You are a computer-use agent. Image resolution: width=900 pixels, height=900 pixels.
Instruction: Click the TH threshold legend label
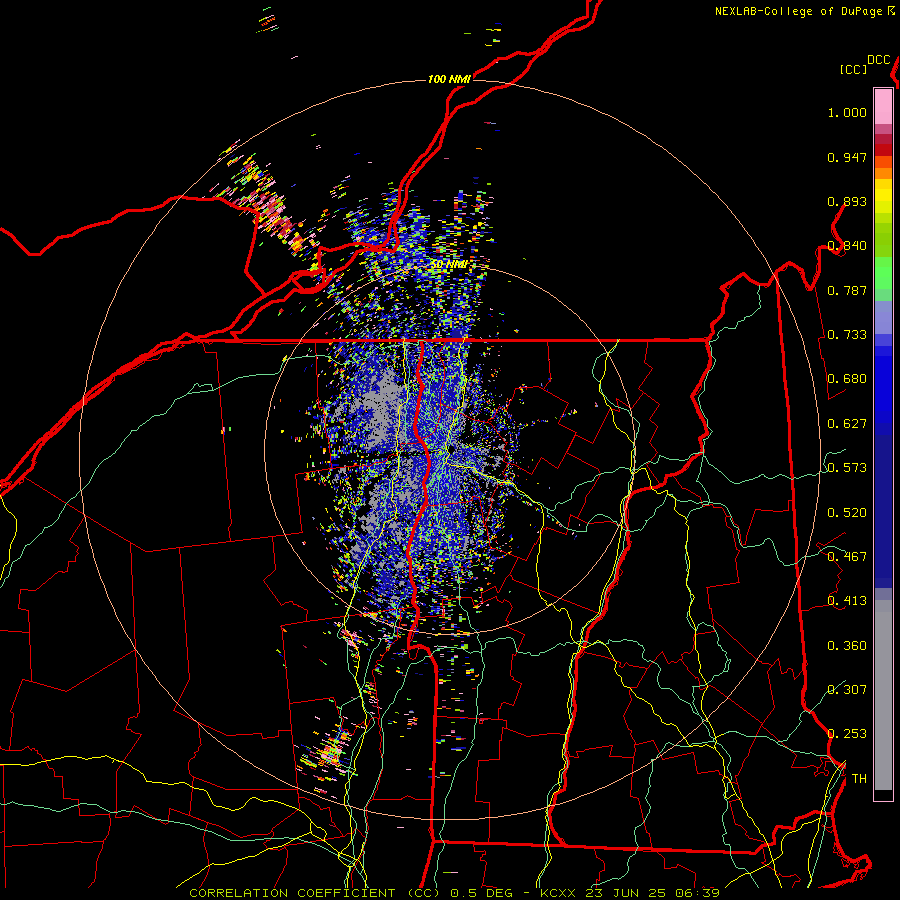coord(859,779)
